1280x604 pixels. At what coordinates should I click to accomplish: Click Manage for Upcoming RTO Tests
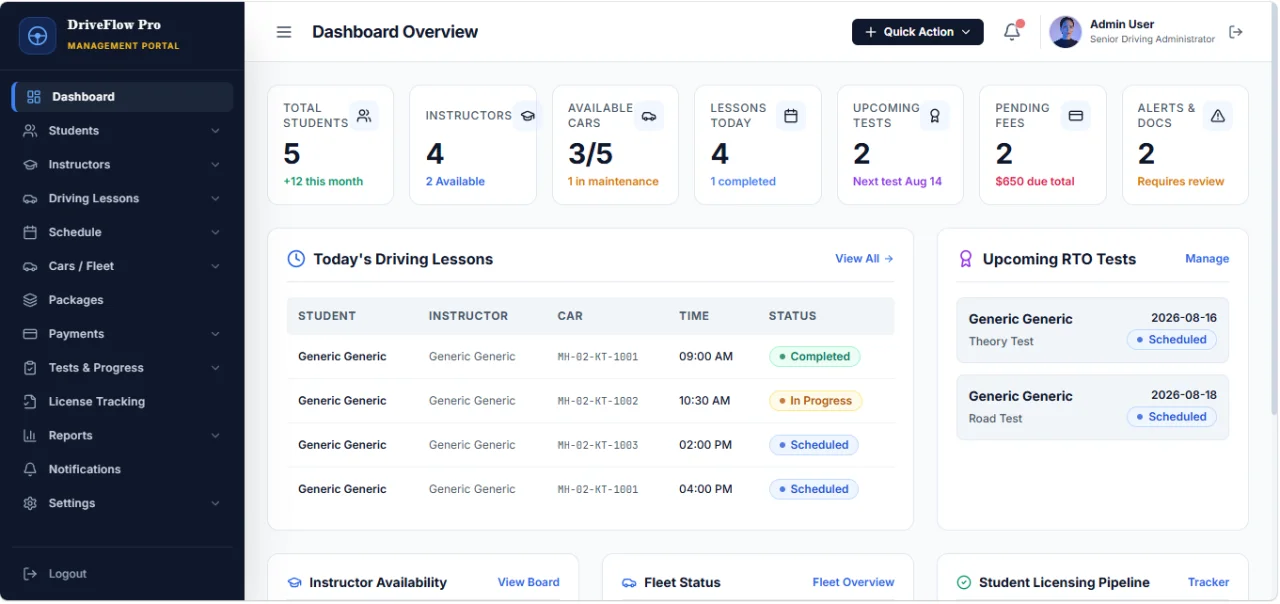coord(1207,259)
